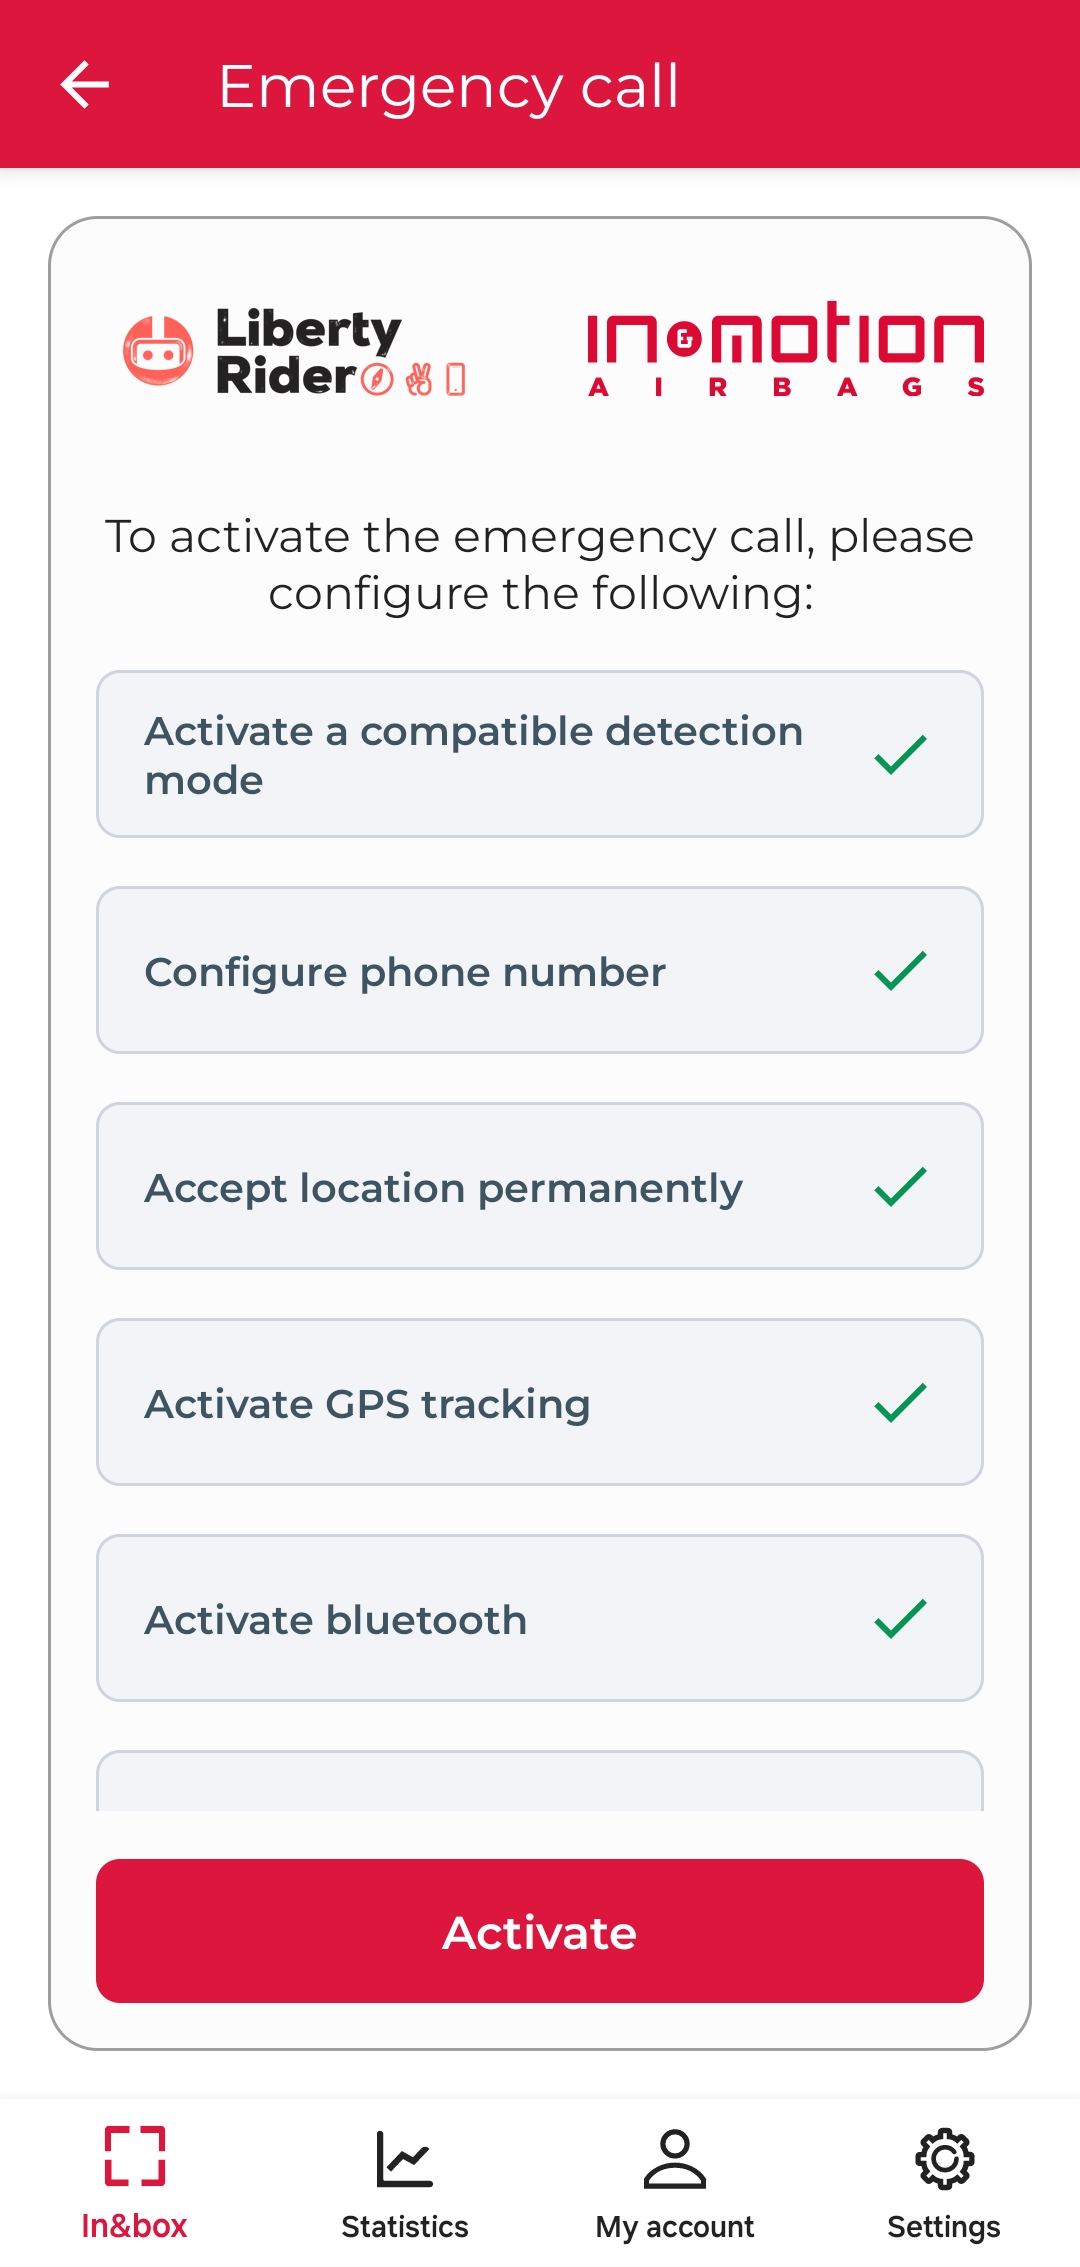Viewport: 1080px width, 2267px height.
Task: Tap the phone icon beside Liberty Rider
Action: click(456, 380)
